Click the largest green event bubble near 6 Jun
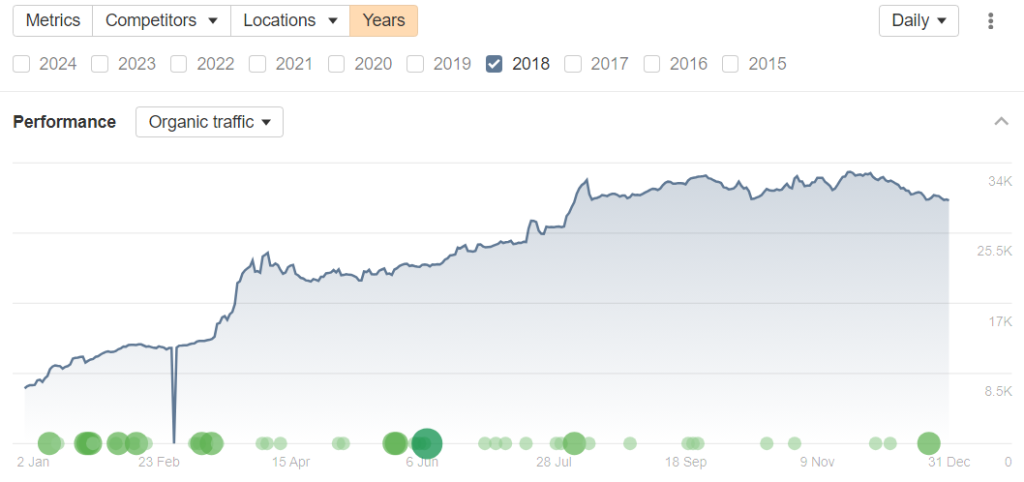This screenshot has width=1024, height=482. pos(427,442)
